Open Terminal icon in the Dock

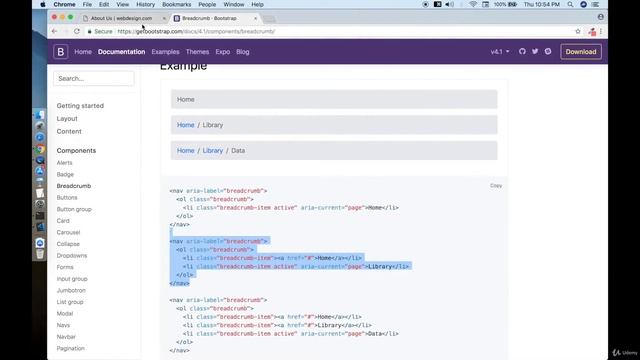[x=40, y=216]
